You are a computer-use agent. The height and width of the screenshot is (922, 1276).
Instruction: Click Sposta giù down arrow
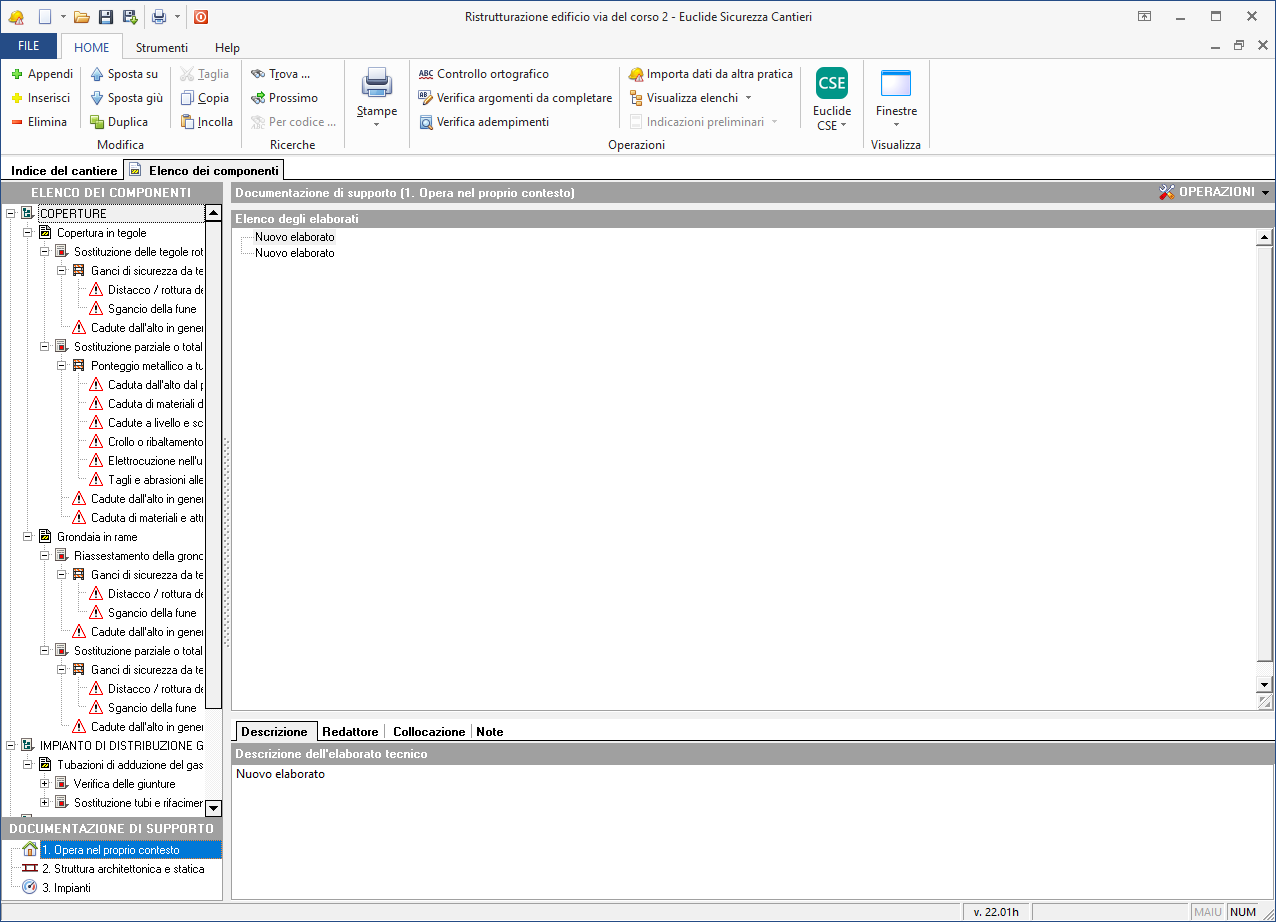pyautogui.click(x=126, y=98)
